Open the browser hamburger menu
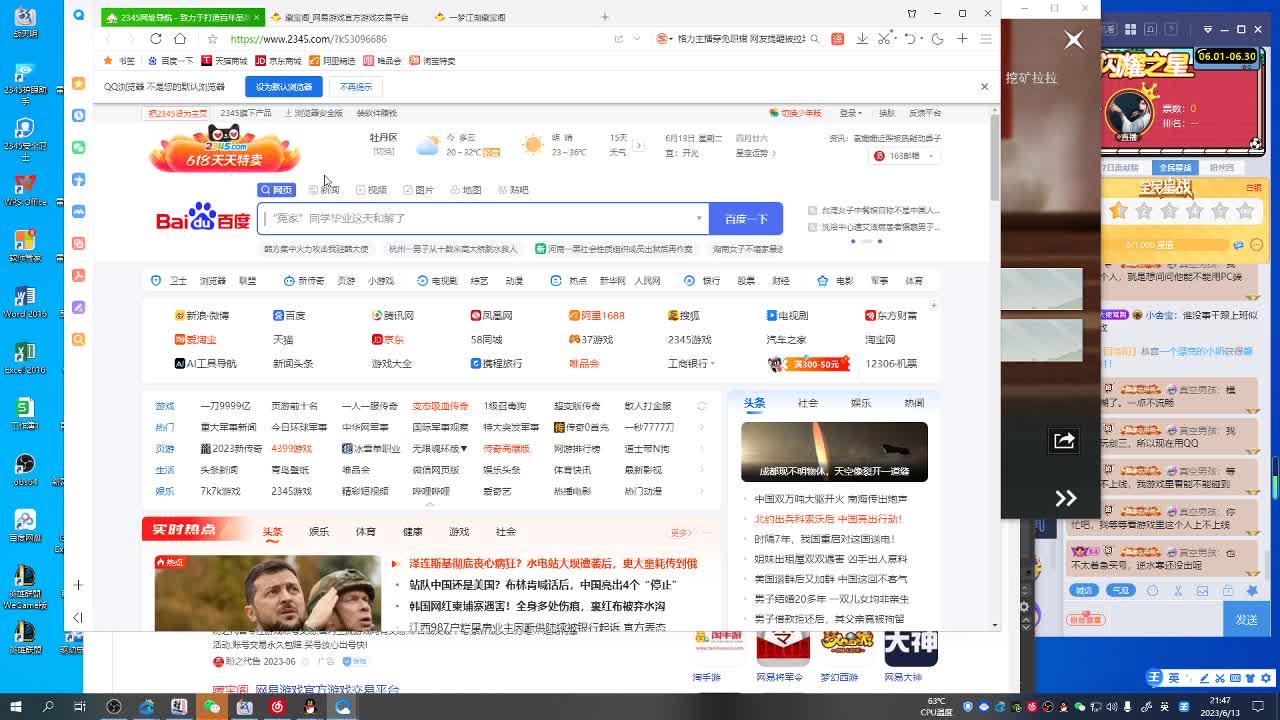This screenshot has width=1280, height=720. tap(986, 38)
